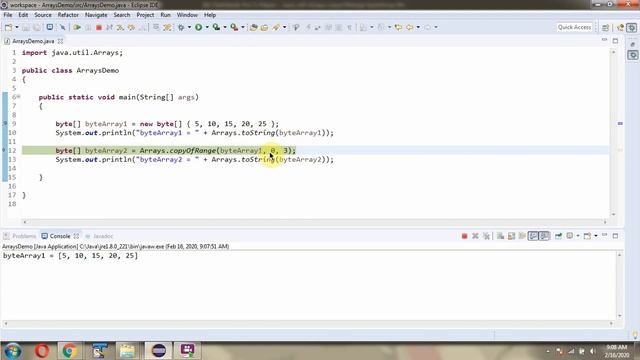Click the External Tools run icon
The width and height of the screenshot is (640, 360).
[x=234, y=27]
